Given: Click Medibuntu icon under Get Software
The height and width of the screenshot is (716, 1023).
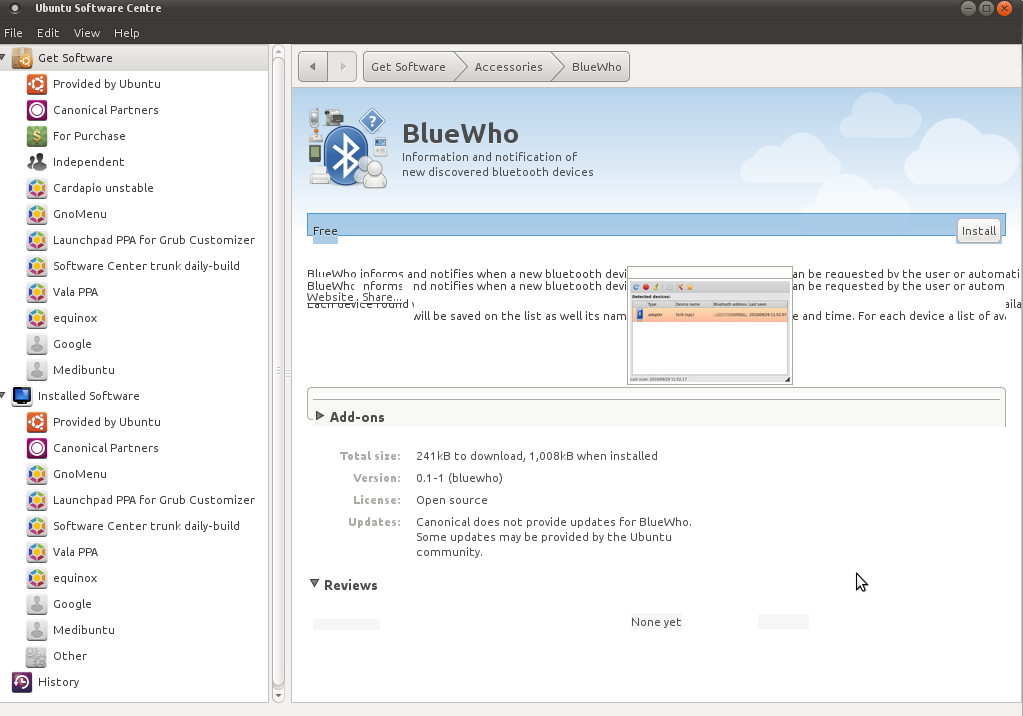Looking at the screenshot, I should tap(37, 370).
